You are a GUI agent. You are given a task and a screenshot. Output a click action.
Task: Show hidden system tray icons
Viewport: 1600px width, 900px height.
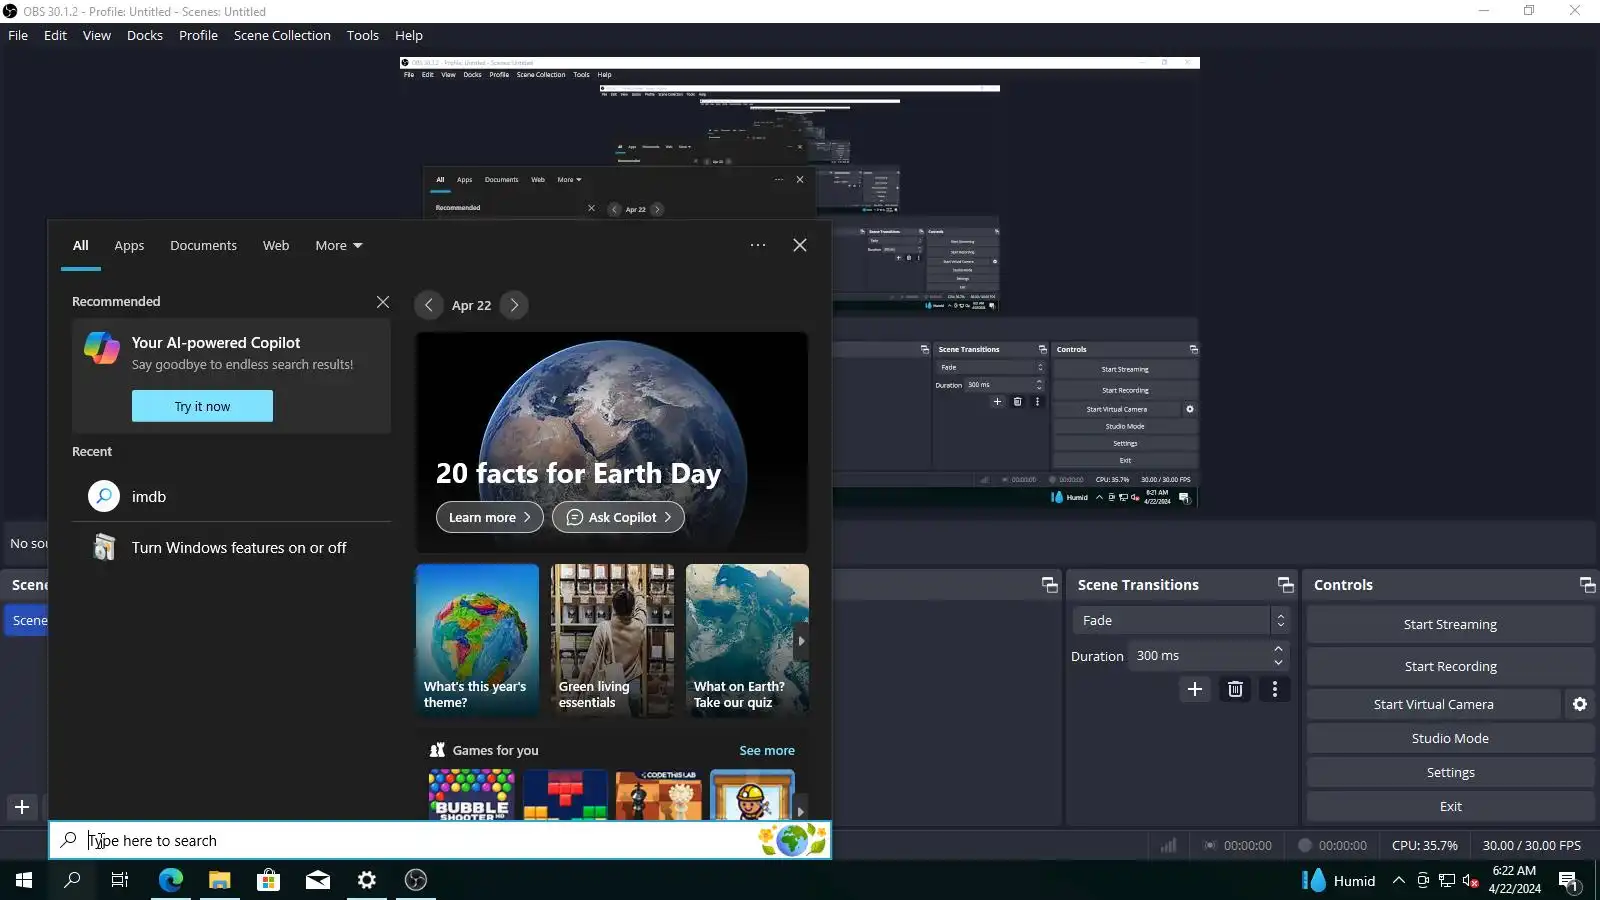(x=1399, y=881)
